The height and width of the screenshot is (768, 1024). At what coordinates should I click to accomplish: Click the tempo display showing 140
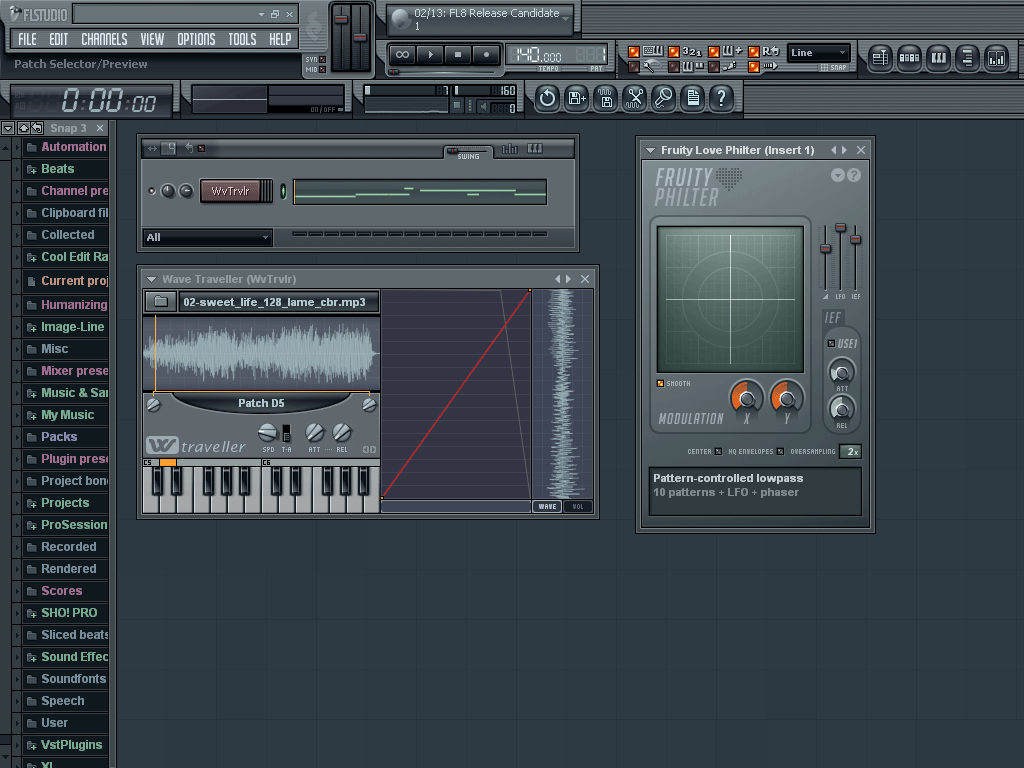[x=537, y=54]
